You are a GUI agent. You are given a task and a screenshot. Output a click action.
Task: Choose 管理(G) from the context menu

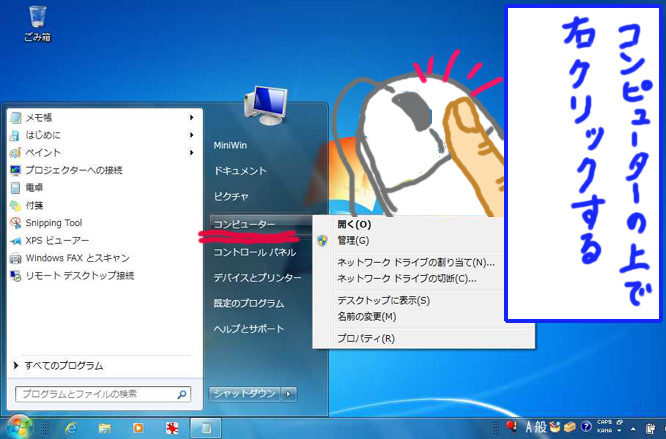click(x=353, y=240)
